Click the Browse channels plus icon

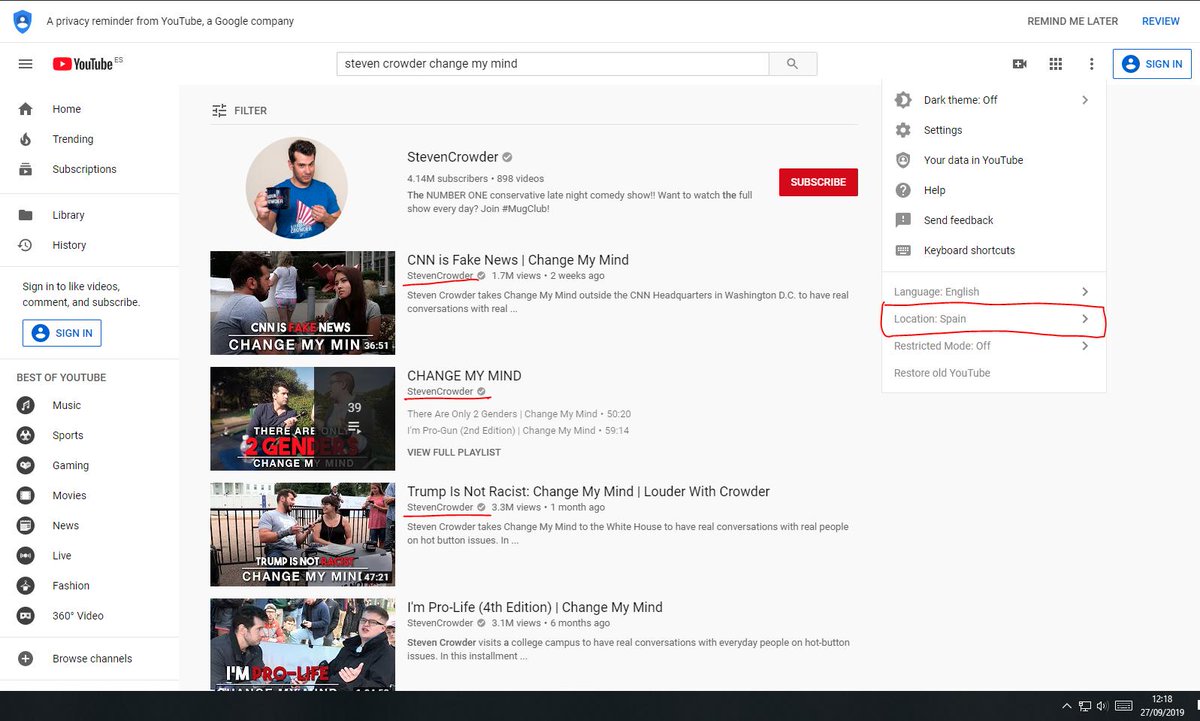click(x=26, y=659)
